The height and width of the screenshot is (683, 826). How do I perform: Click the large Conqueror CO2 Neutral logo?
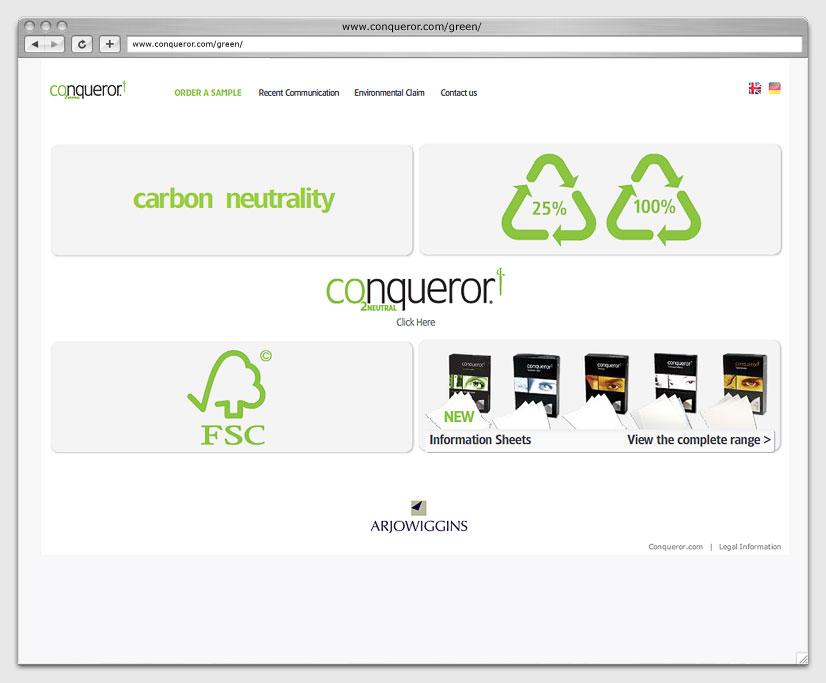point(415,290)
